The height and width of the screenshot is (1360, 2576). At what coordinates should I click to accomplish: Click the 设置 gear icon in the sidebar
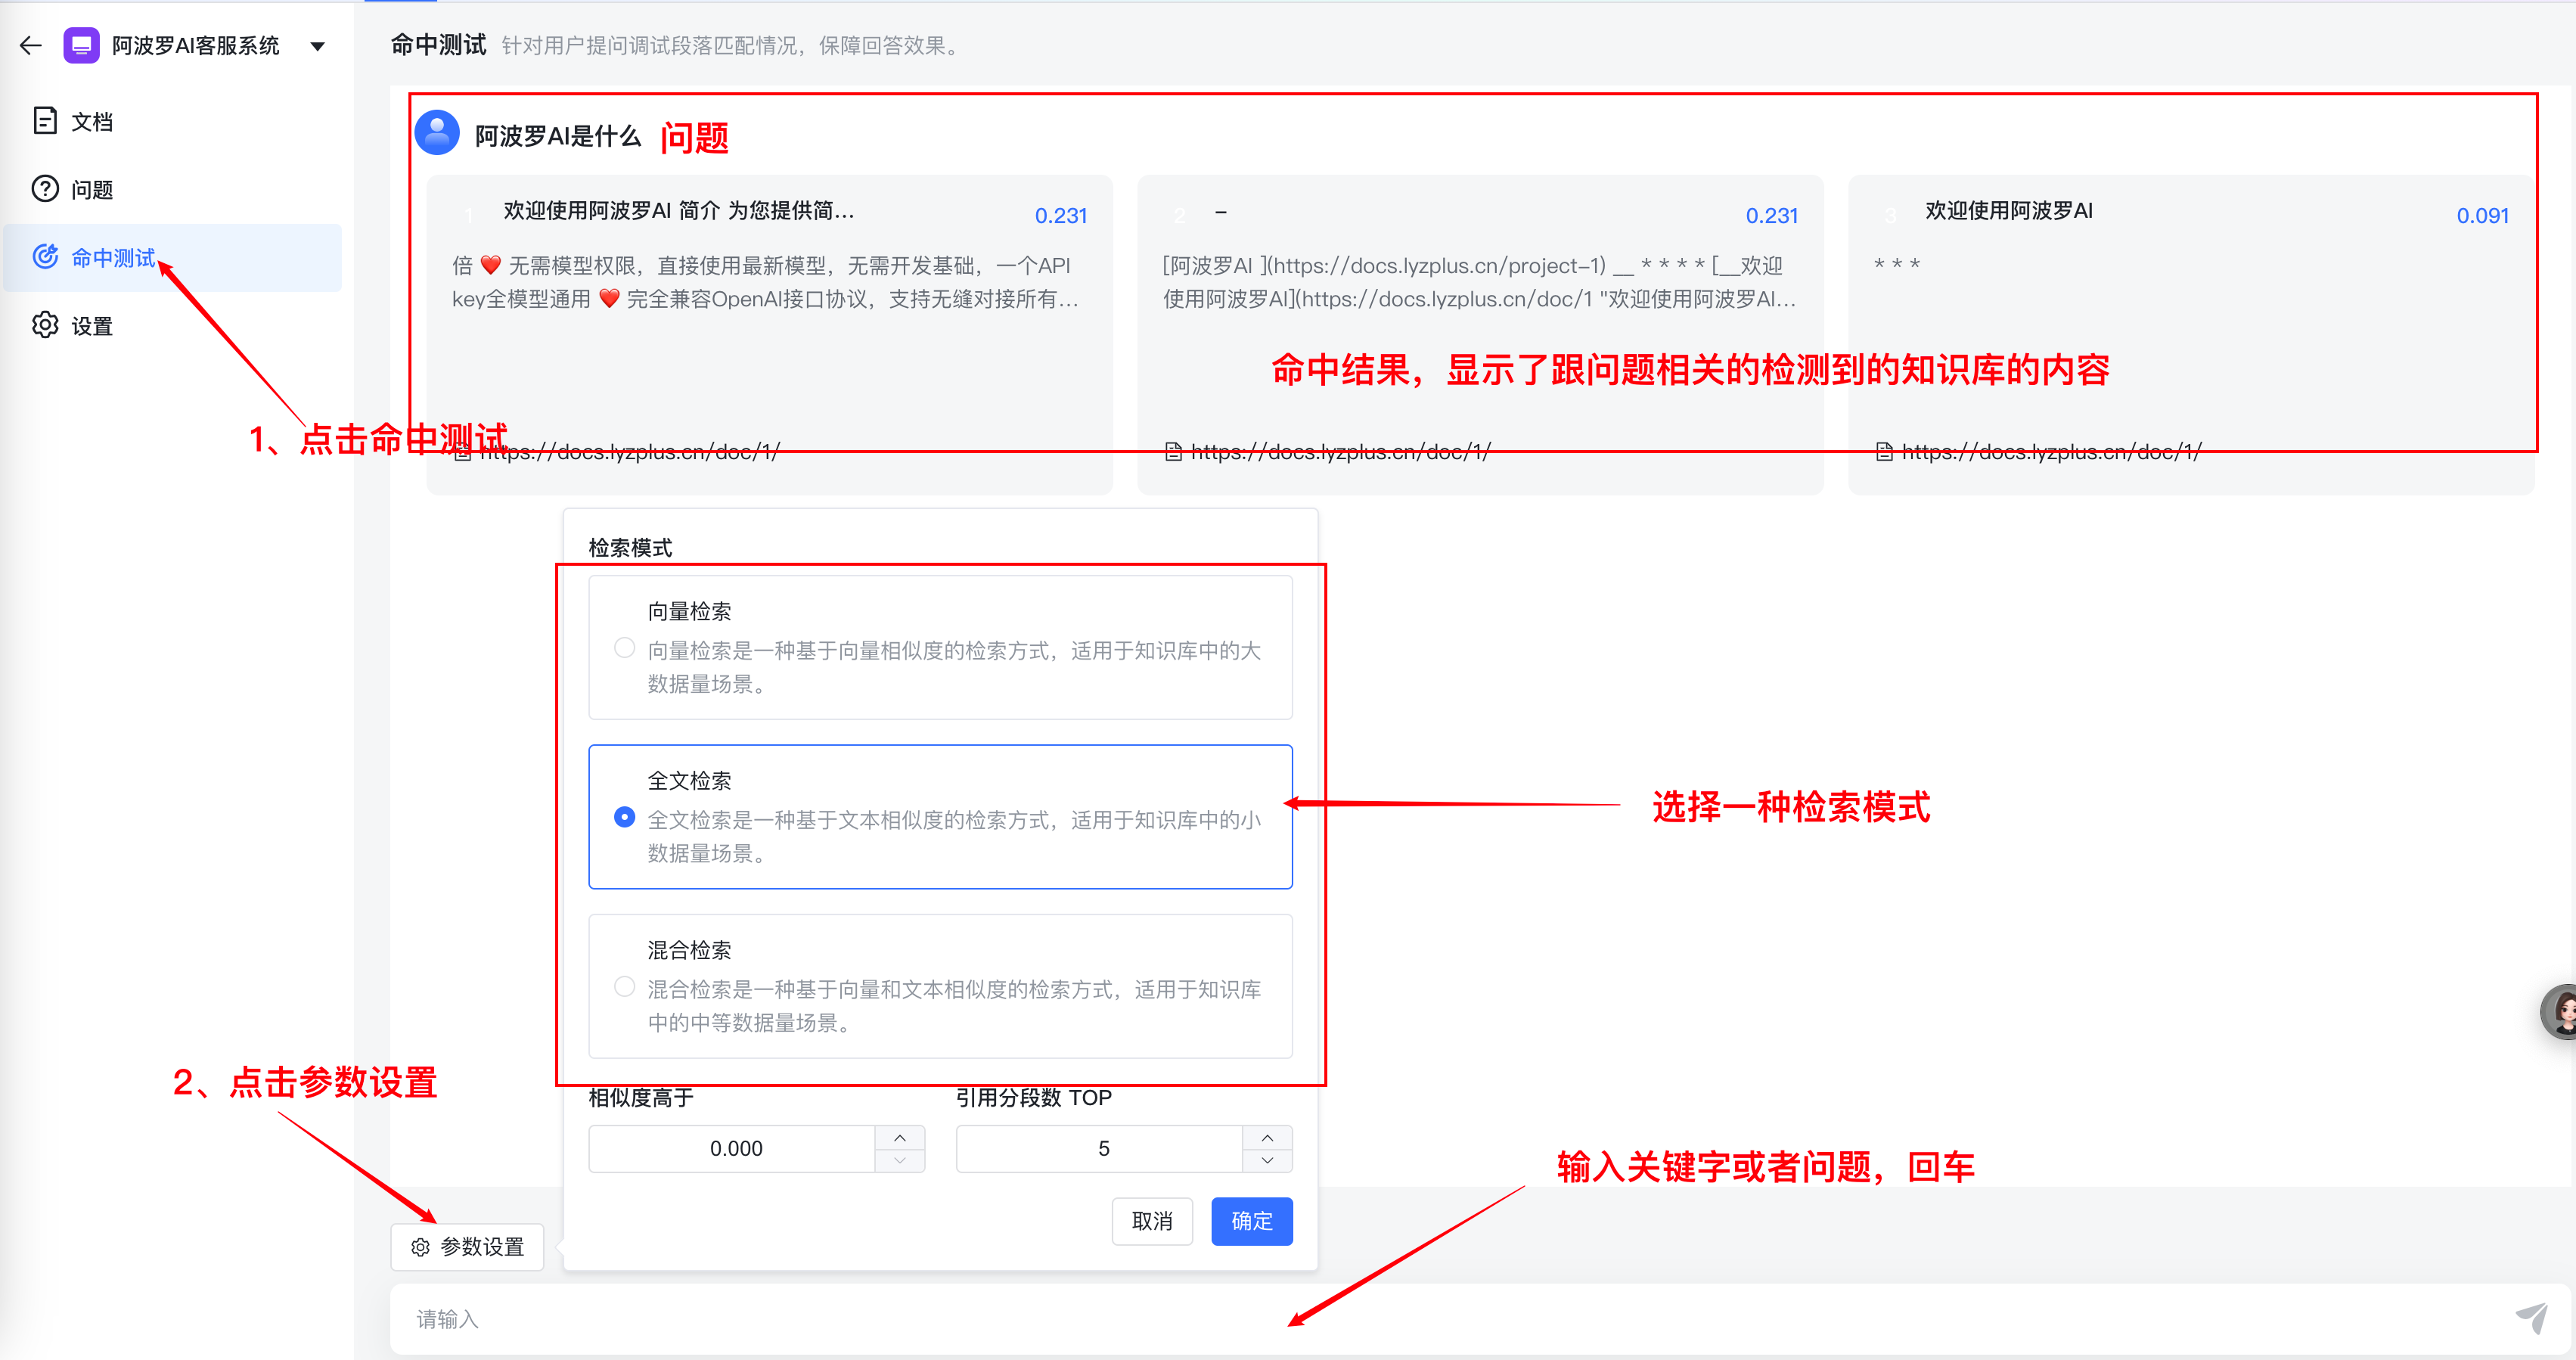(x=45, y=325)
